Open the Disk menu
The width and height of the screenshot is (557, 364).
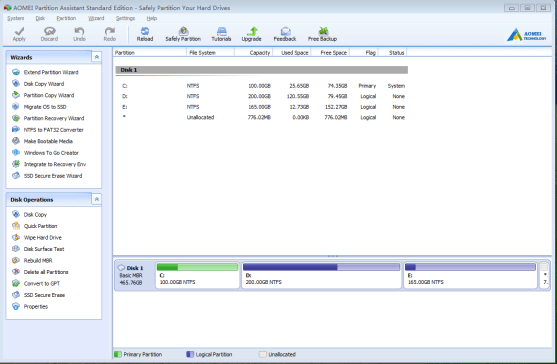coord(40,18)
